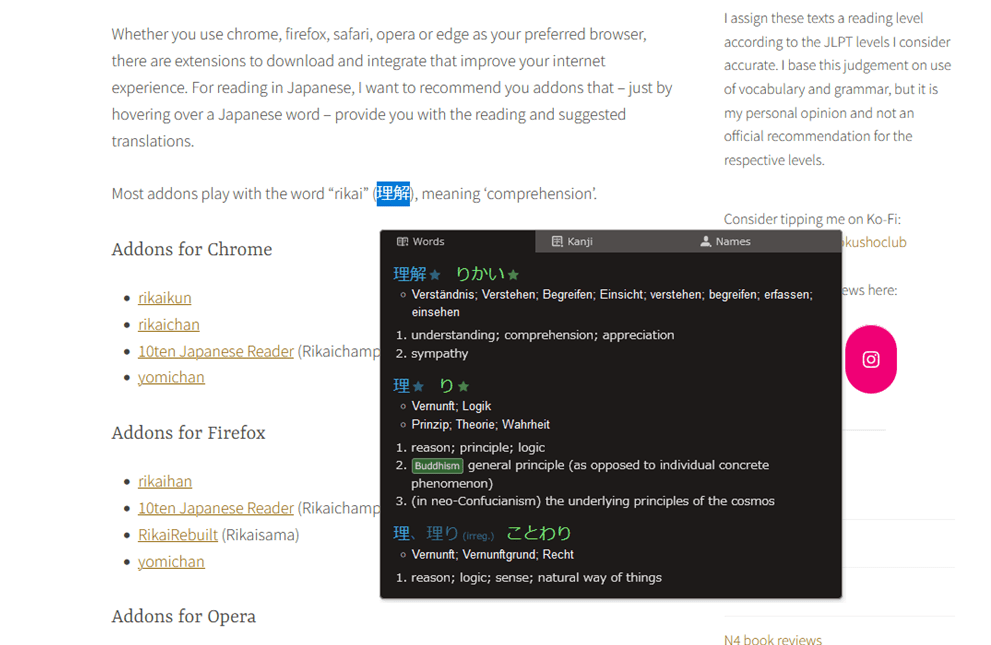Image resolution: width=991 pixels, height=645 pixels.
Task: Click blue star beside 理解 headword
Action: pos(435,275)
